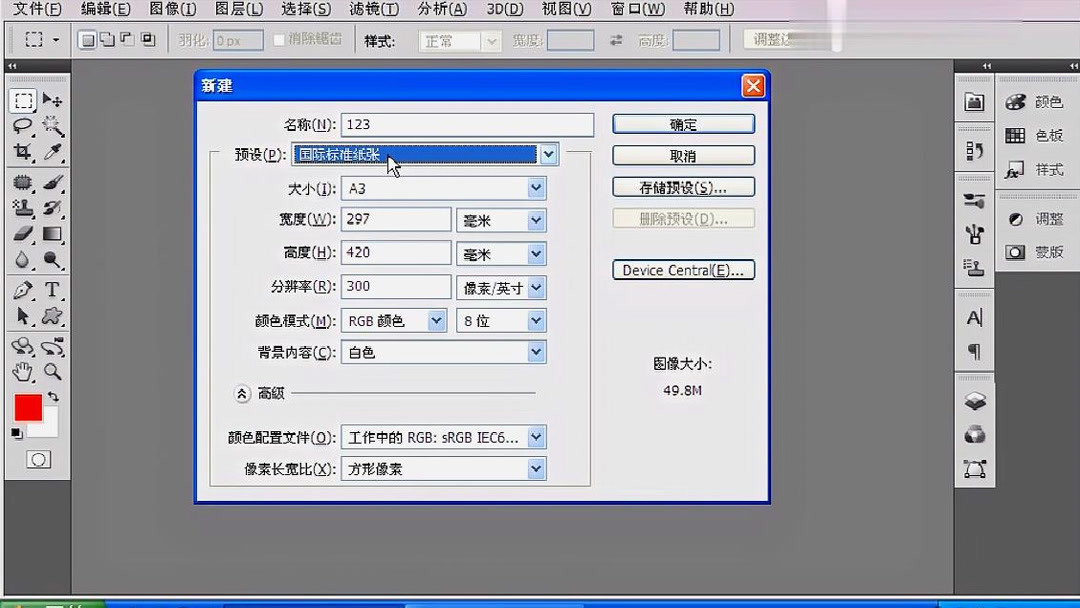Image resolution: width=1080 pixels, height=608 pixels.
Task: Click the red foreground color swatch
Action: tap(30, 406)
